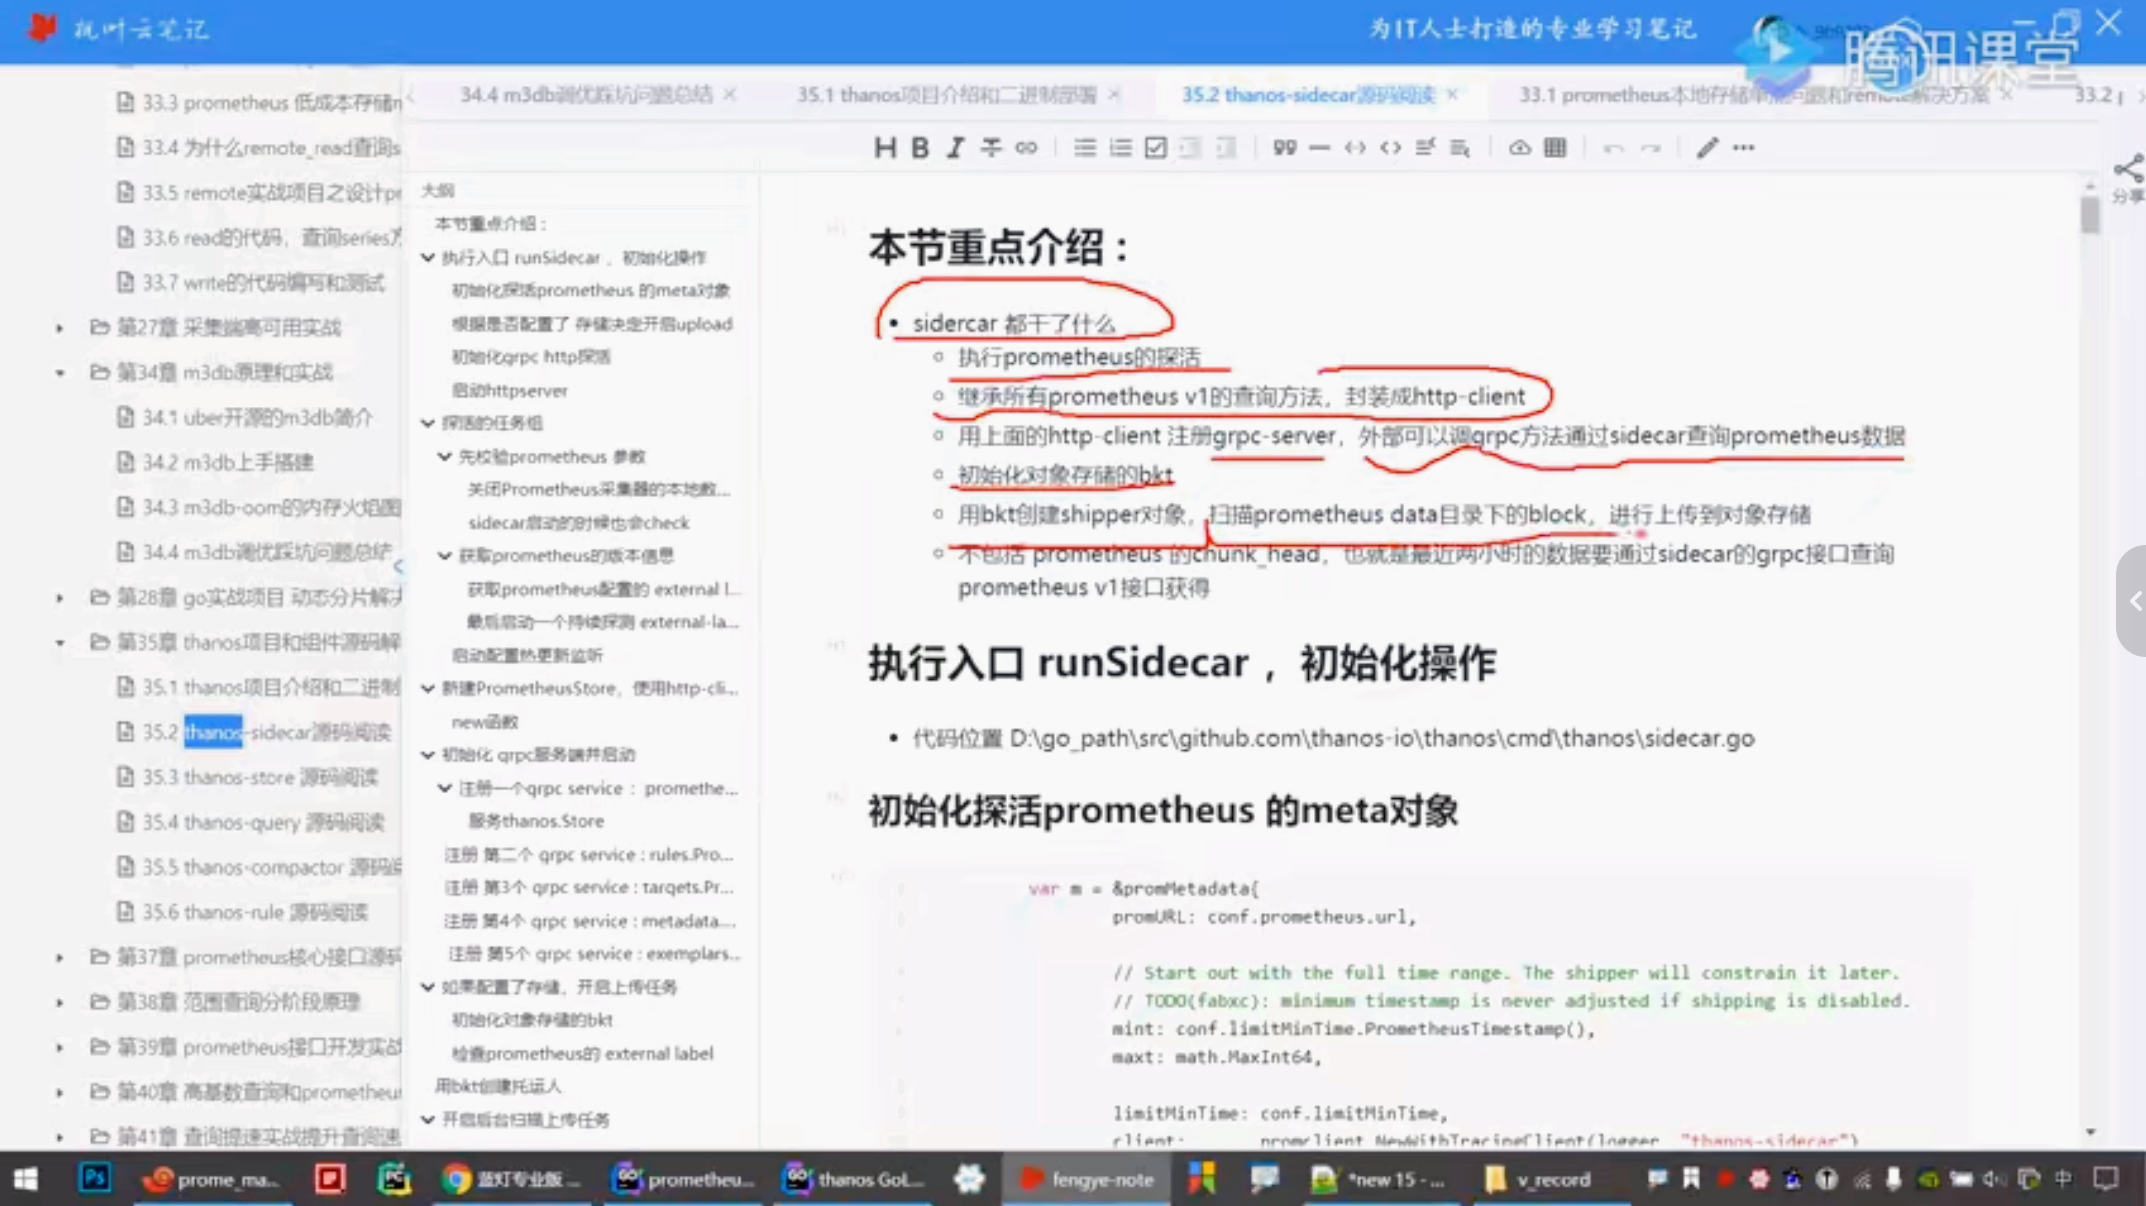Image resolution: width=2146 pixels, height=1206 pixels.
Task: Open right edge slide-out panel handle
Action: [2132, 601]
